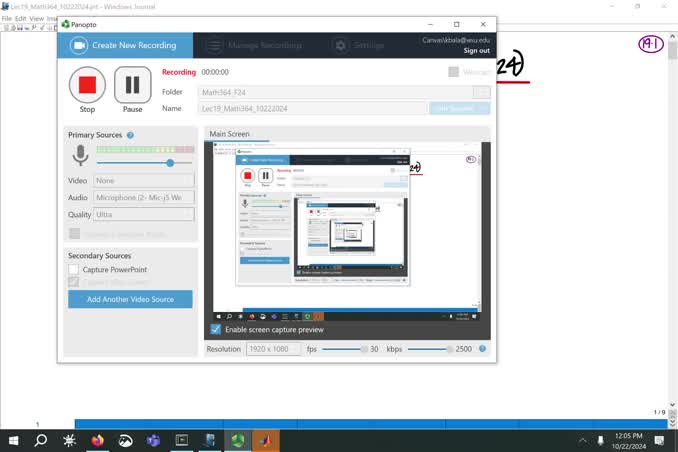The image size is (678, 452).
Task: Click the microphone icon in Primary Sources
Action: [80, 156]
